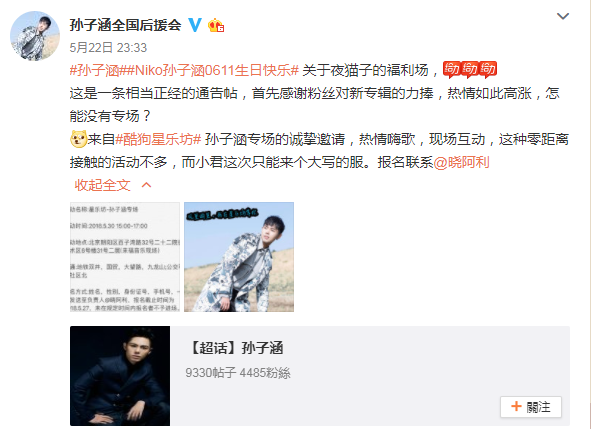The width and height of the screenshot is (591, 429).
Task: Open the post options chevron menu
Action: click(x=563, y=16)
